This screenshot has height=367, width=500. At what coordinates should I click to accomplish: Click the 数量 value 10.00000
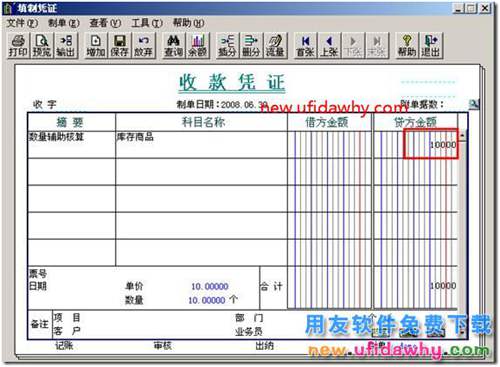pyautogui.click(x=207, y=300)
